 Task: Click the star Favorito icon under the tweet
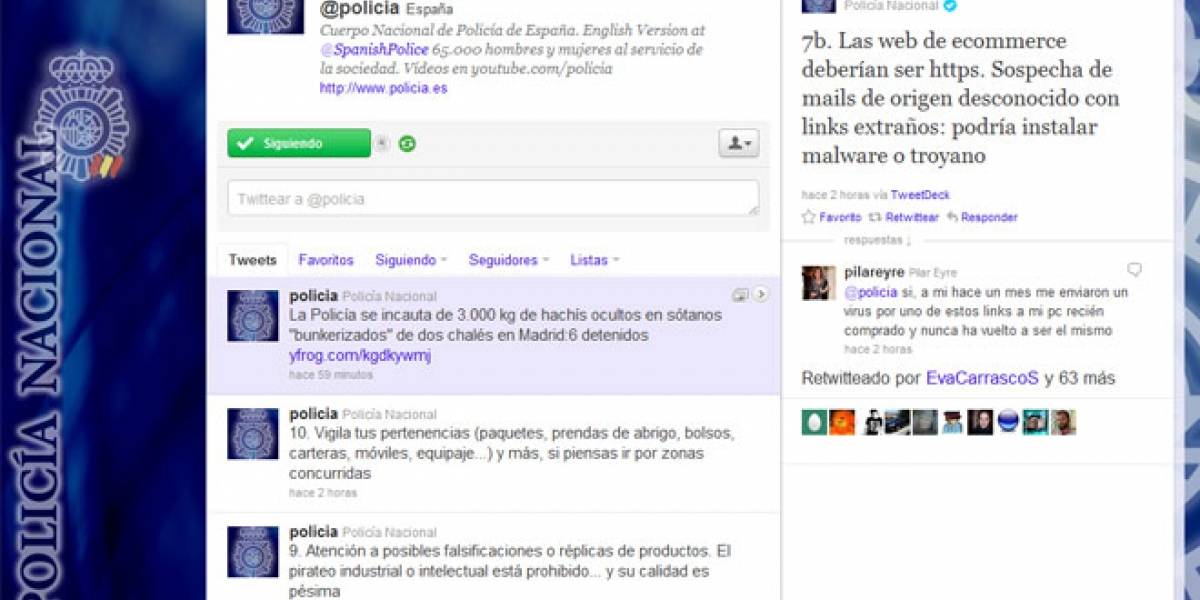(808, 217)
